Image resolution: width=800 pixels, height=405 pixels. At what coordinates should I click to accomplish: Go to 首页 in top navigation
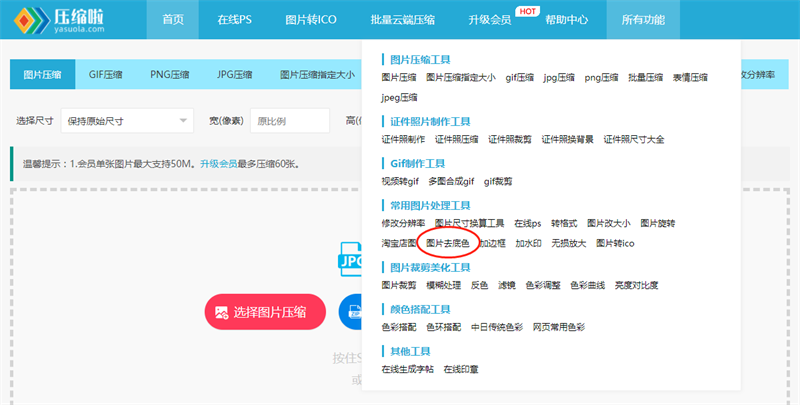(172, 19)
